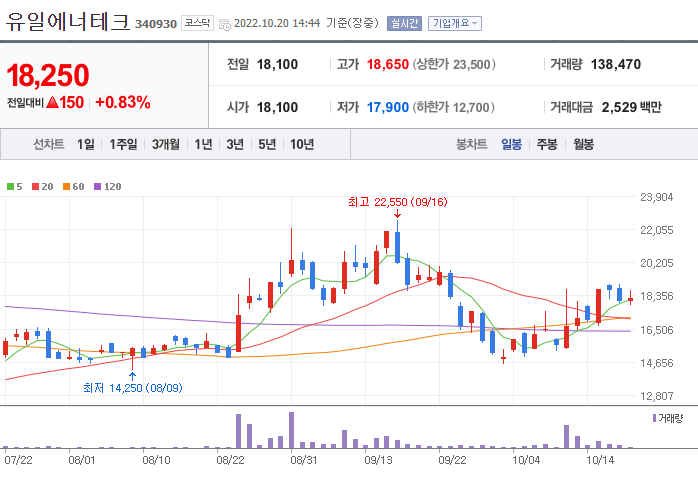Click the stock name 유일에너테크

(68, 21)
